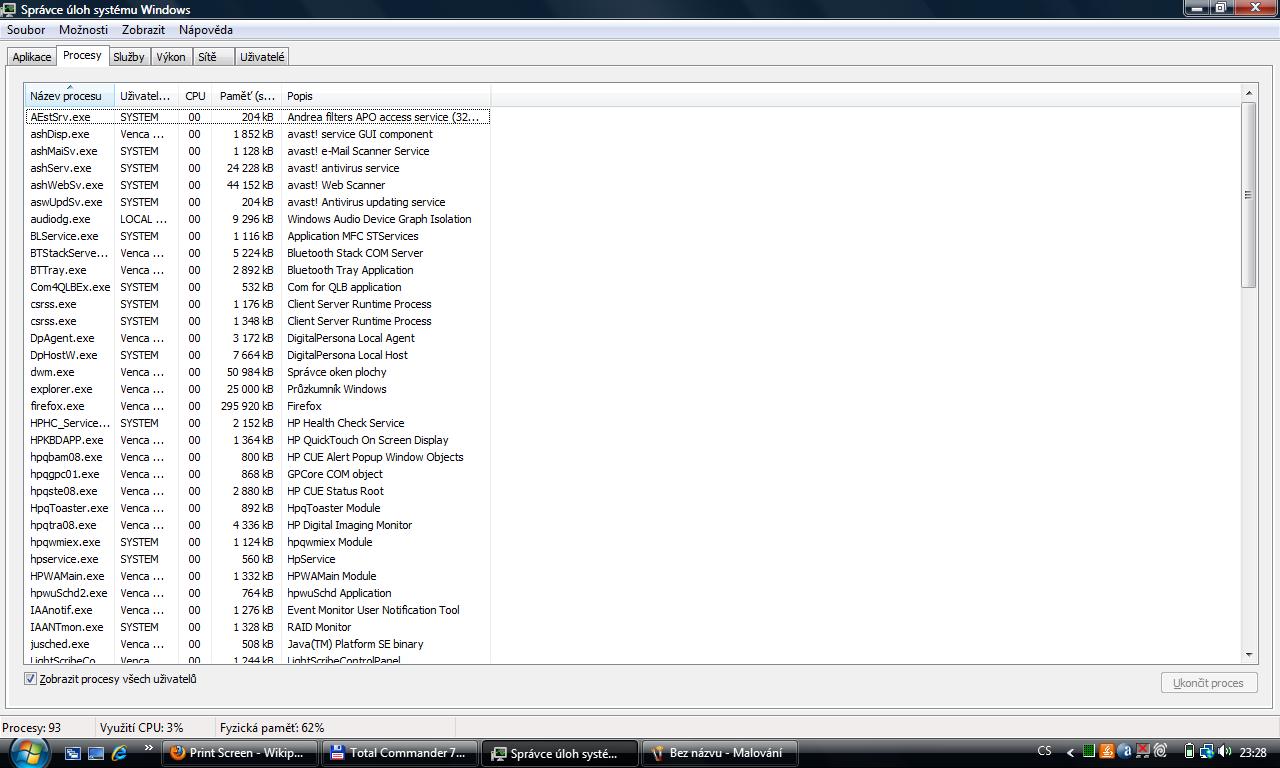Screen dimensions: 1280x768
Task: Open the Nápověda menu
Action: pos(205,30)
